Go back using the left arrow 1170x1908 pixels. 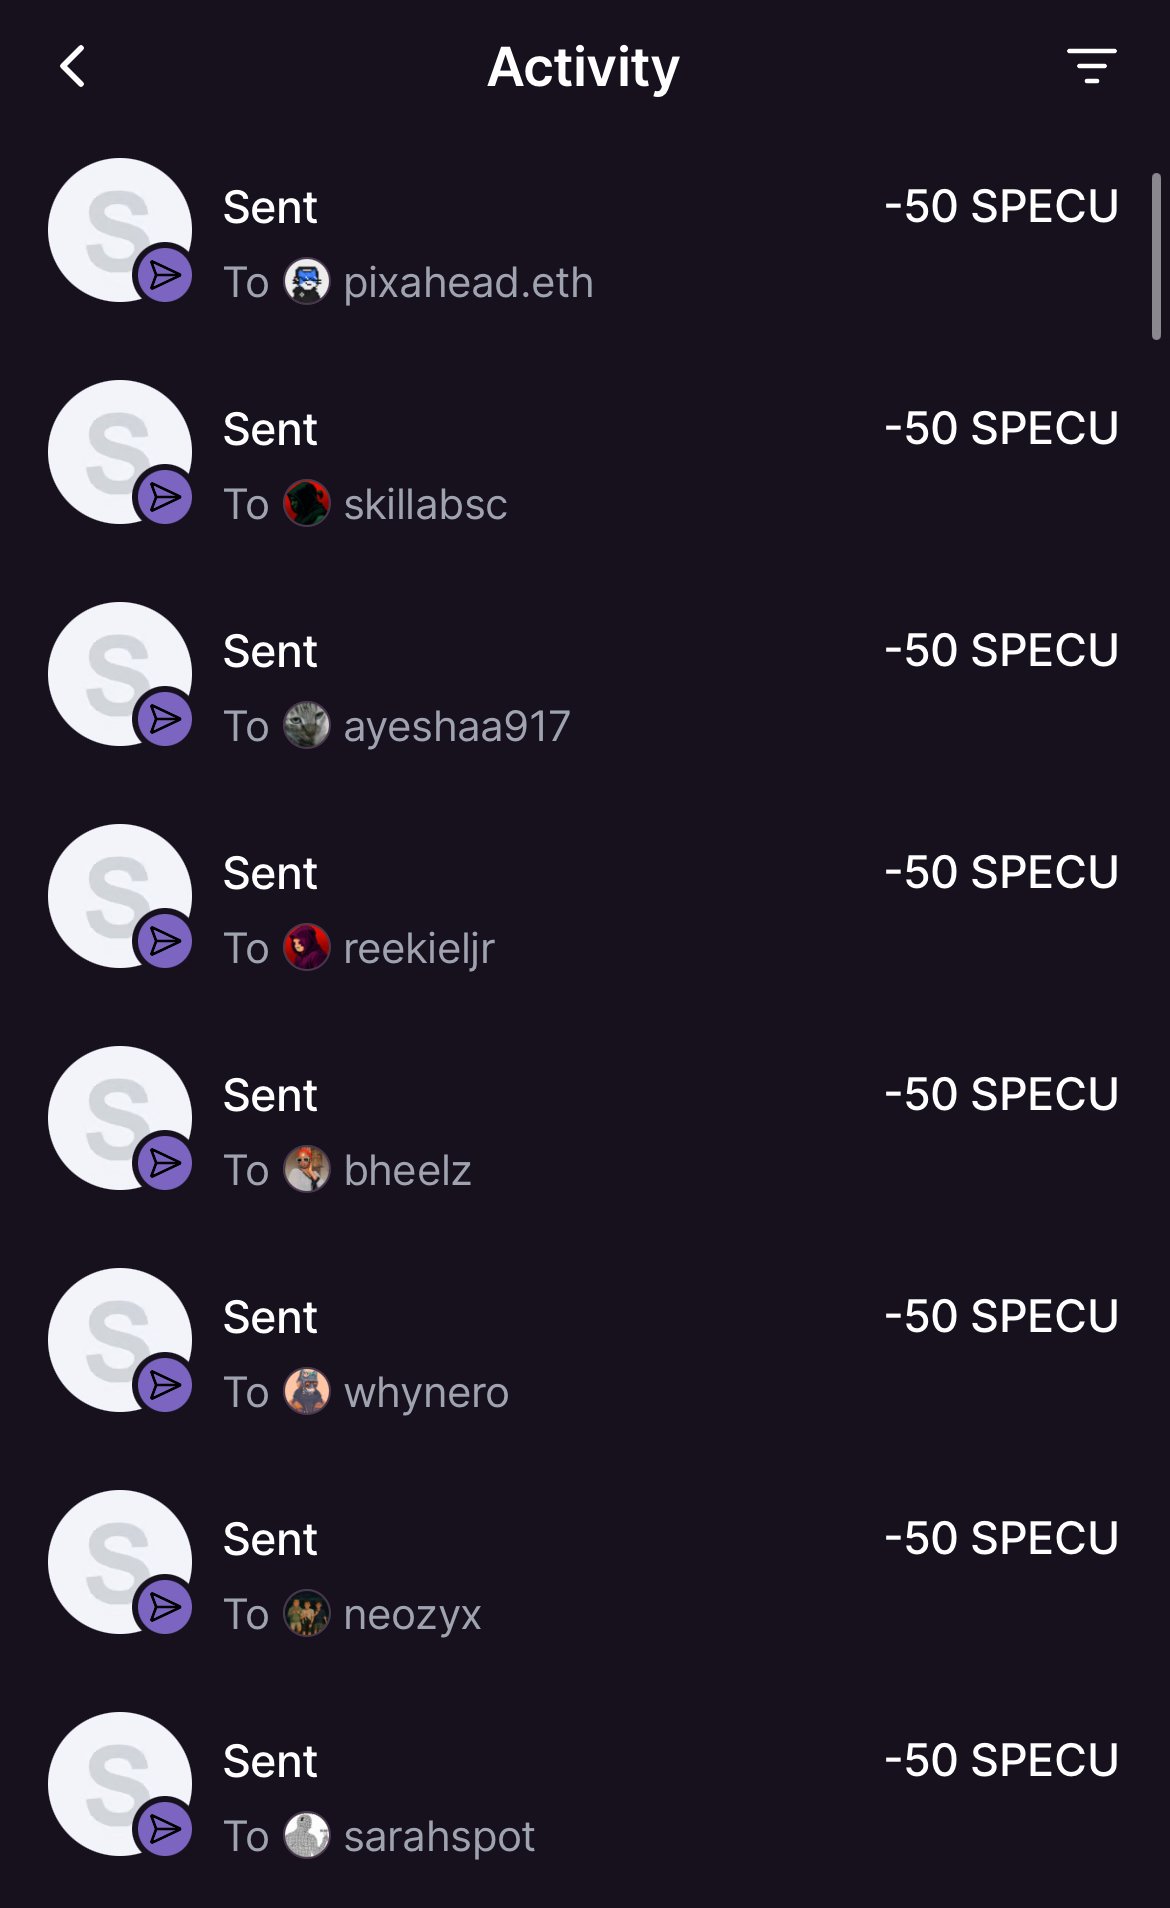pos(73,67)
